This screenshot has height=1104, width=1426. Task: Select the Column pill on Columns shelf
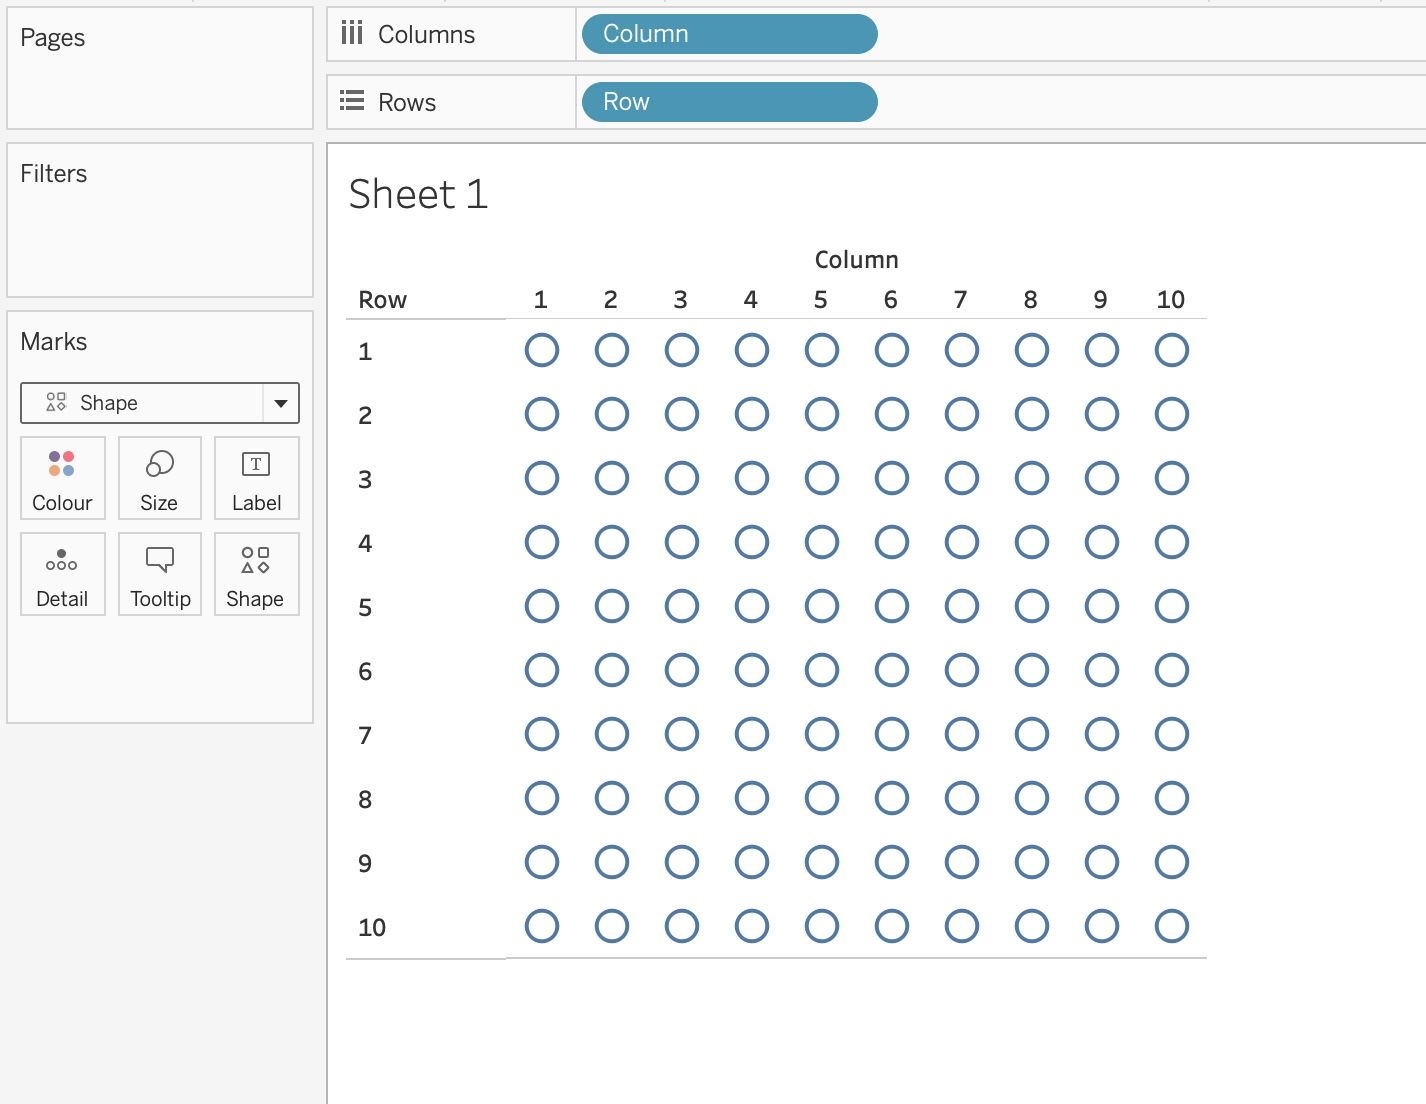point(729,34)
